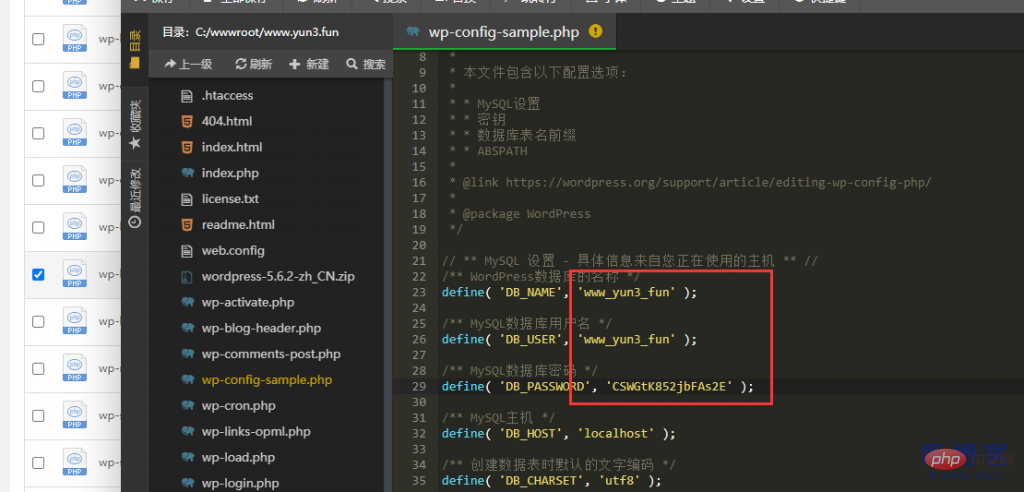Open the 最近修改 recent changes sidebar tab
The height and width of the screenshot is (492, 1024).
point(135,198)
